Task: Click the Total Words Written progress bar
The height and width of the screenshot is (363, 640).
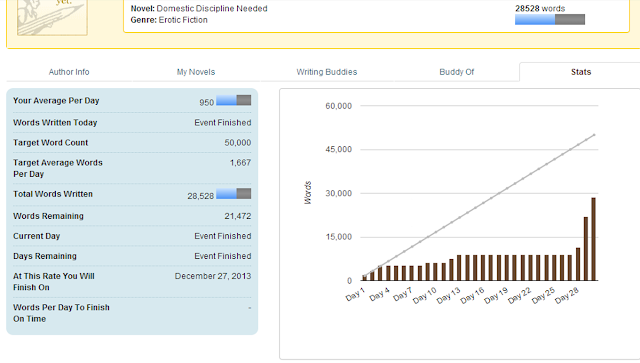Action: tap(233, 194)
